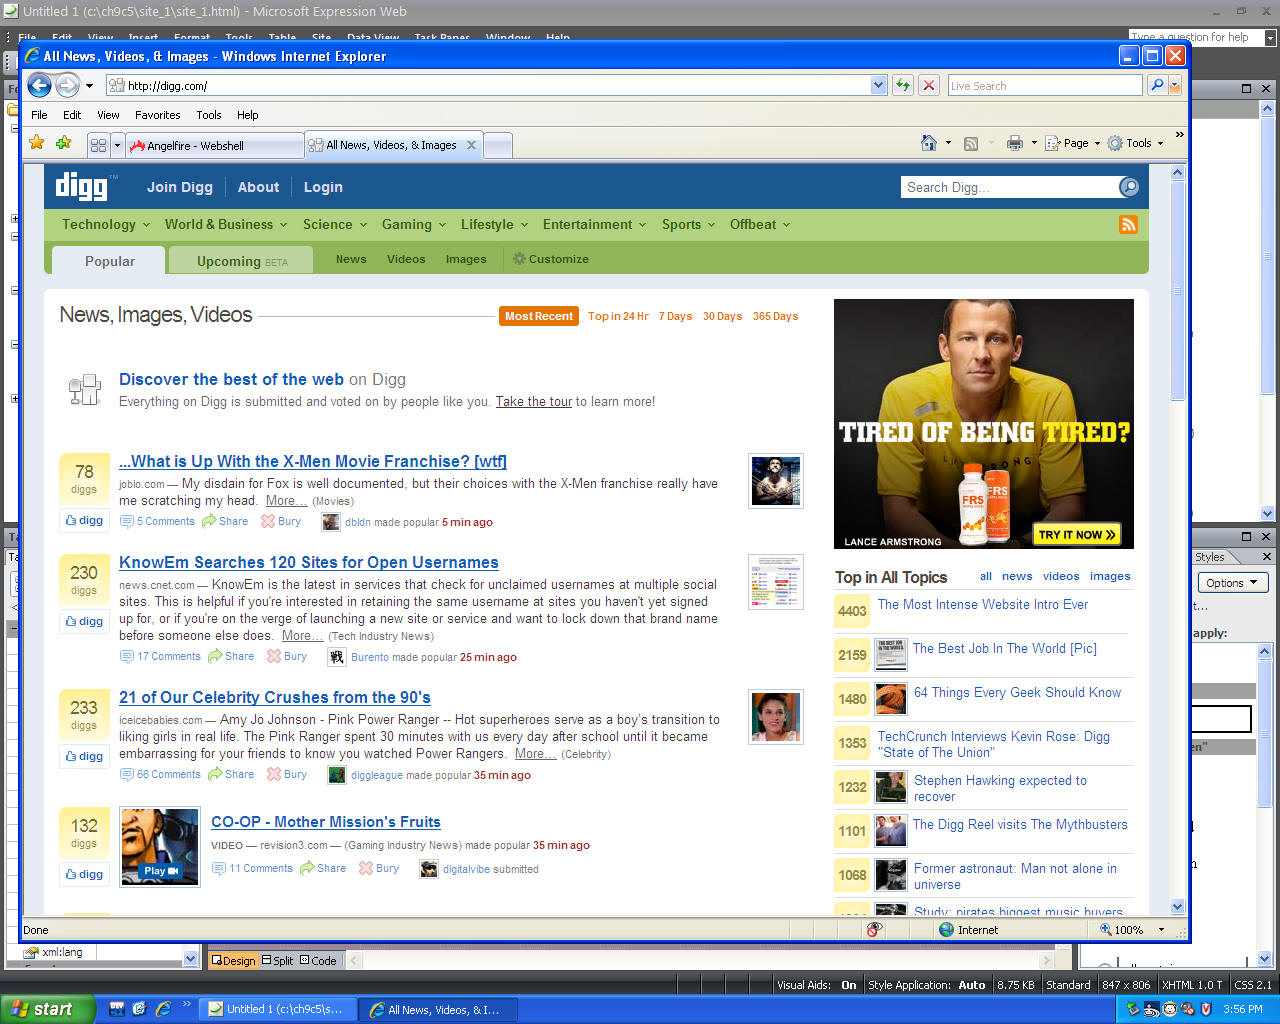
Task: Click the Refresh page icon
Action: (x=903, y=85)
